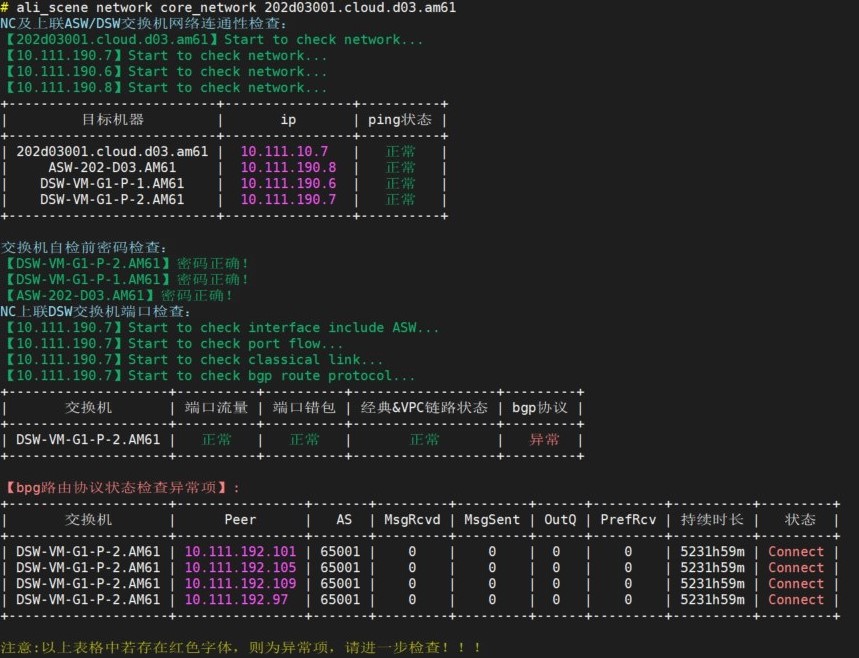Screen dimensions: 859x658
Task: Click the line 'Start to check classical link'
Action: tap(192, 359)
